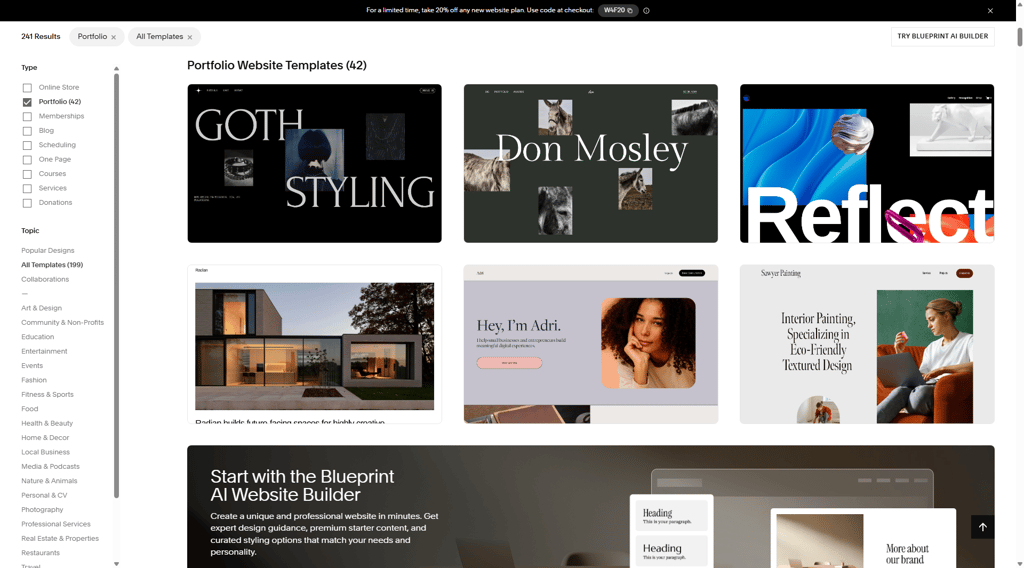The width and height of the screenshot is (1024, 568).
Task: Select Professional Services topic
Action: click(56, 524)
